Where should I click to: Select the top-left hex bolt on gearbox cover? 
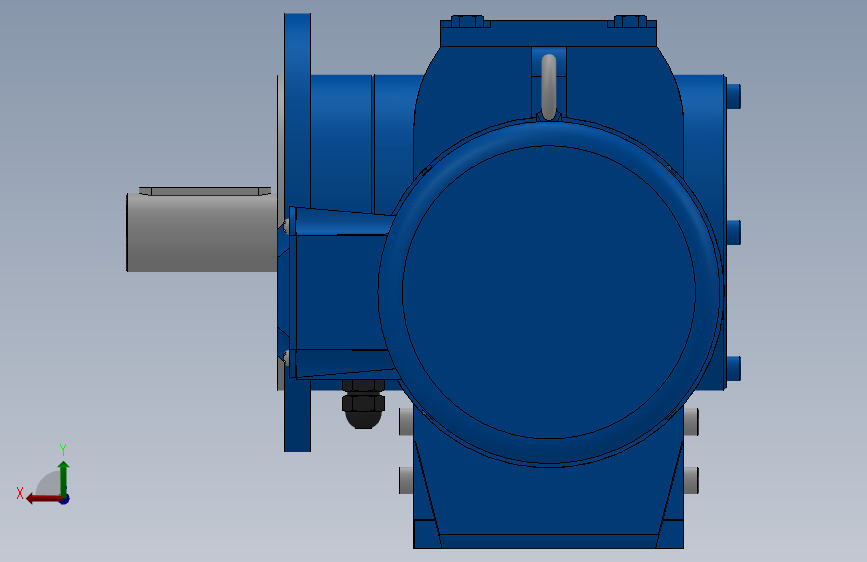(x=467, y=21)
